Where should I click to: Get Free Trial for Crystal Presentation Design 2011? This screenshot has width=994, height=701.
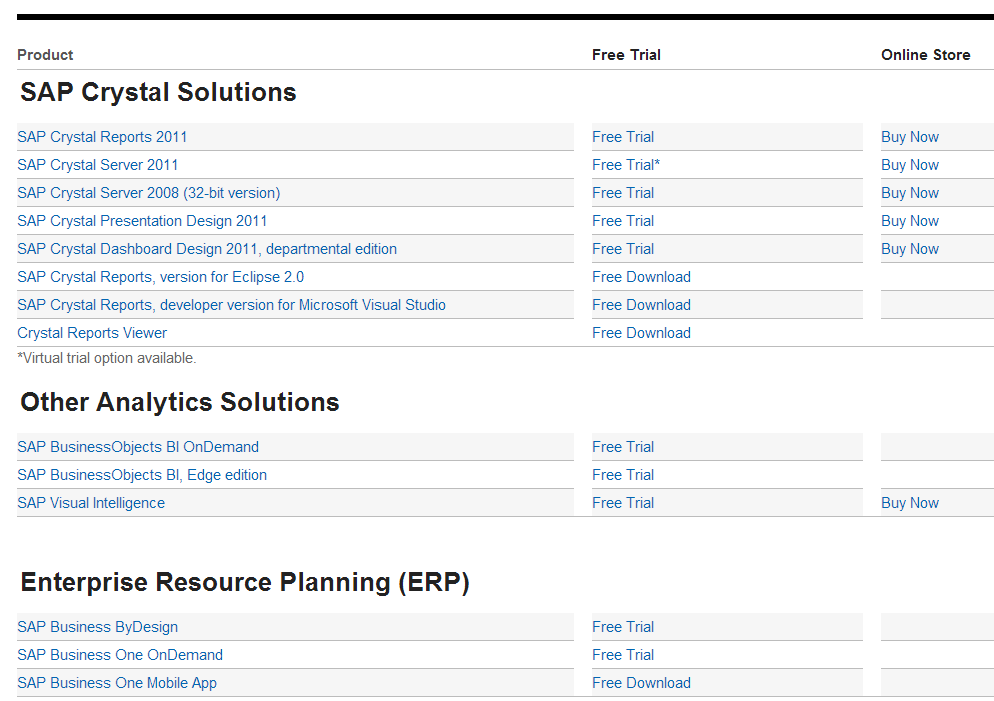[623, 221]
